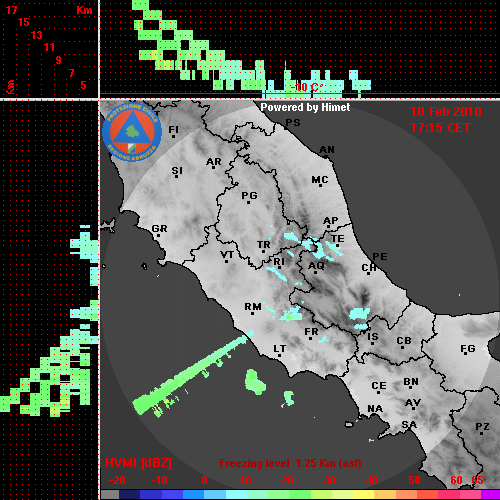Click the height scale value '9'
The width and height of the screenshot is (500, 500).
[59, 60]
